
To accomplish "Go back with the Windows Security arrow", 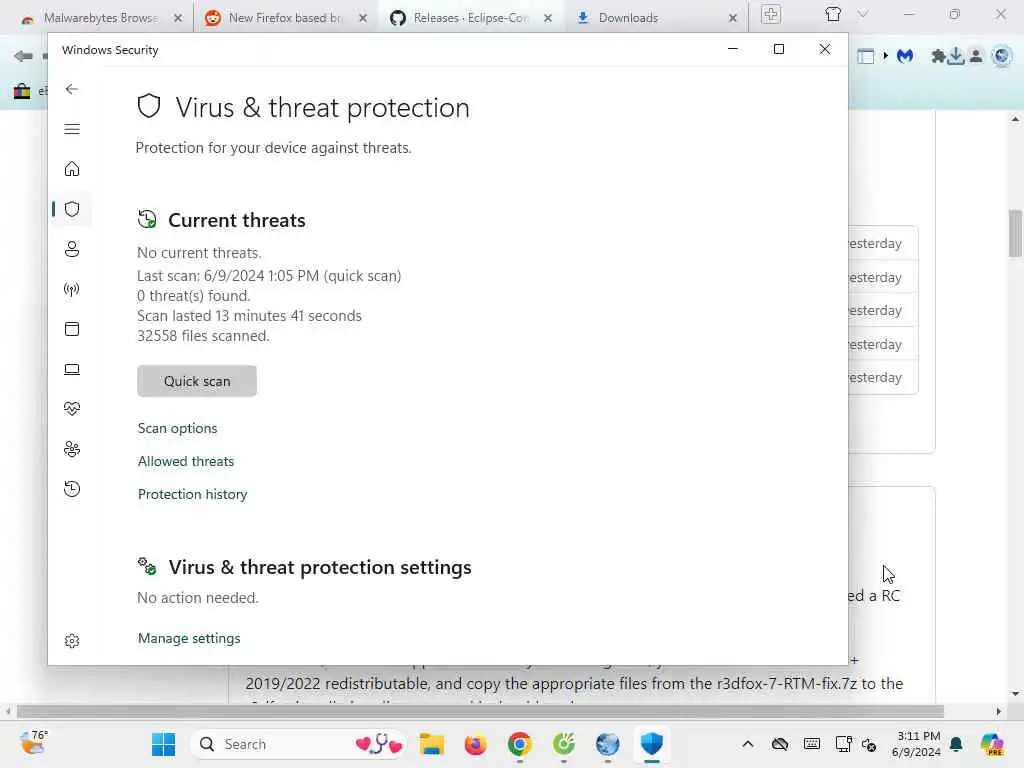I will pos(72,89).
